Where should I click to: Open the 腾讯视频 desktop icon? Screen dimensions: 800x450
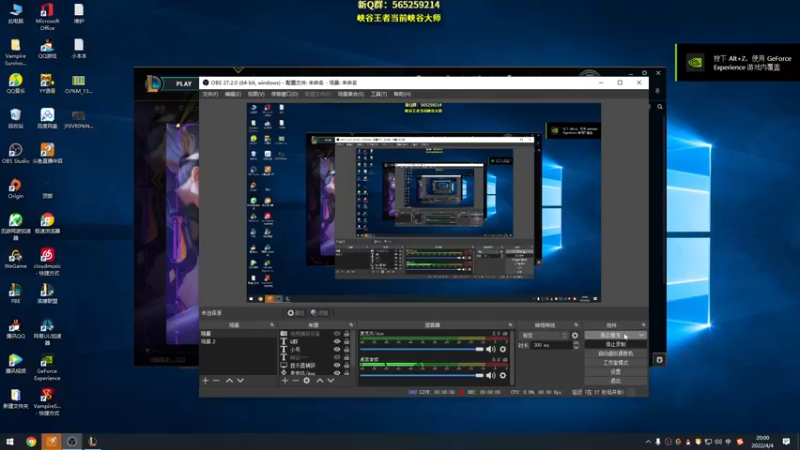click(15, 363)
